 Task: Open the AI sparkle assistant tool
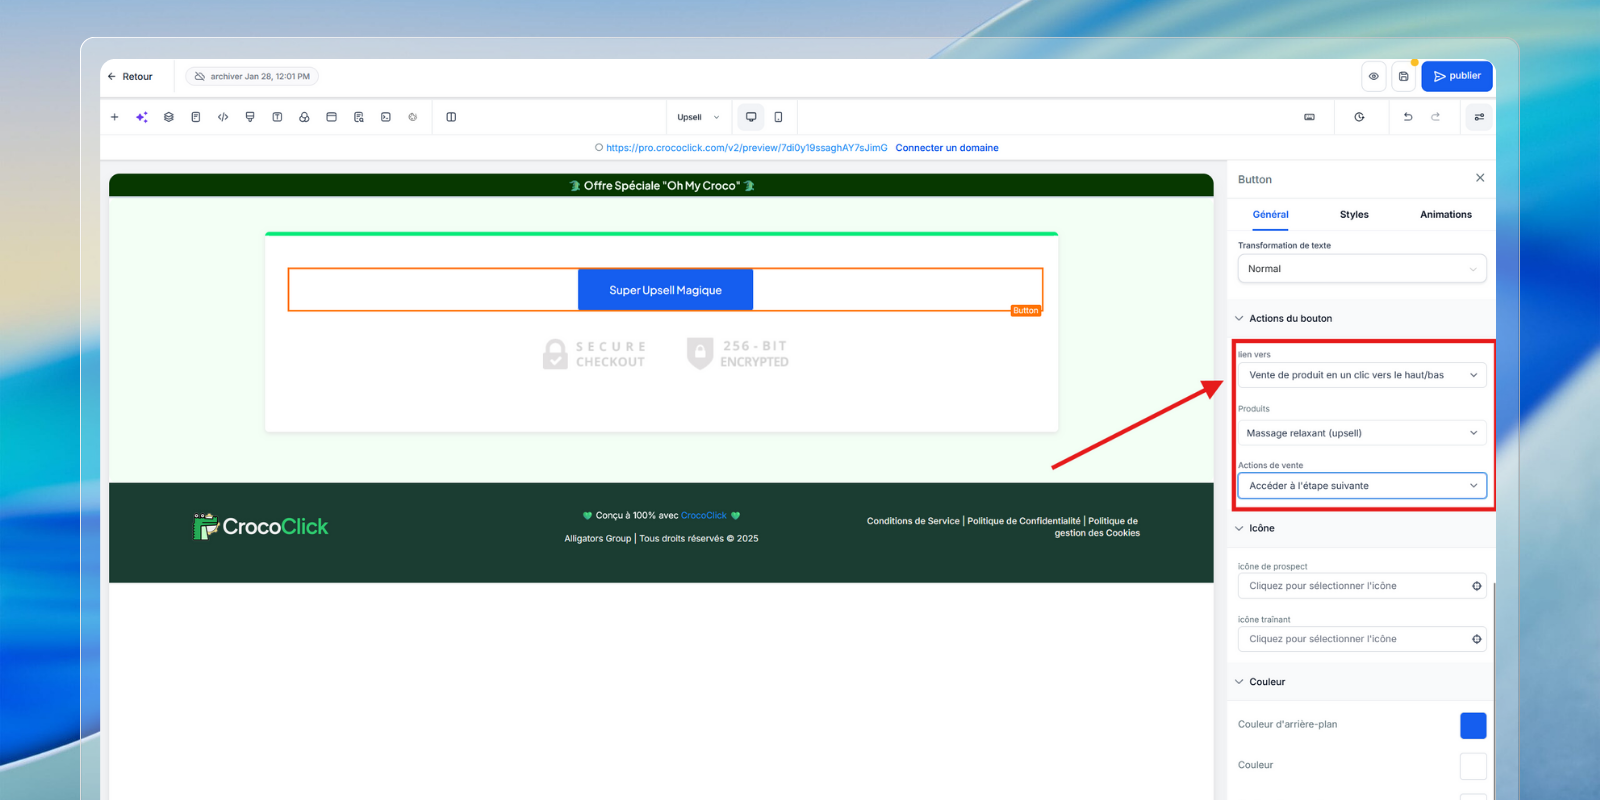[x=142, y=117]
